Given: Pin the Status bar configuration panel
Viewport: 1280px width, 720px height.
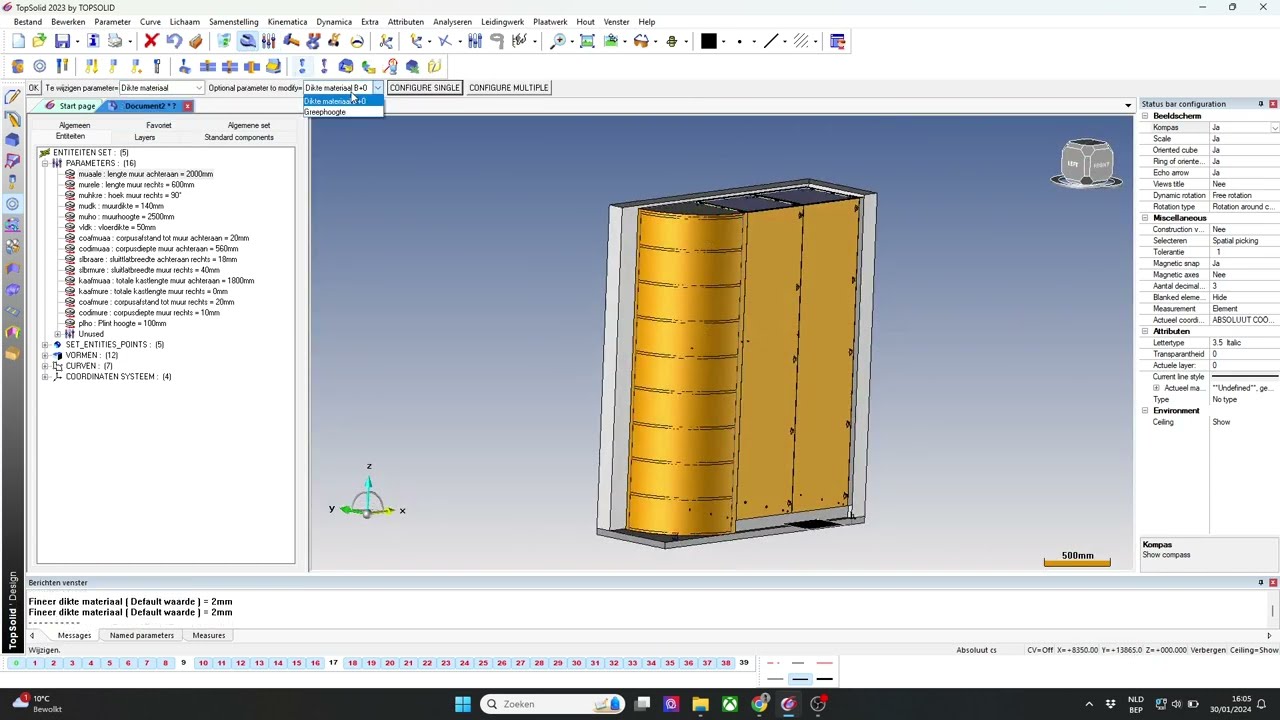Looking at the screenshot, I should point(1260,104).
